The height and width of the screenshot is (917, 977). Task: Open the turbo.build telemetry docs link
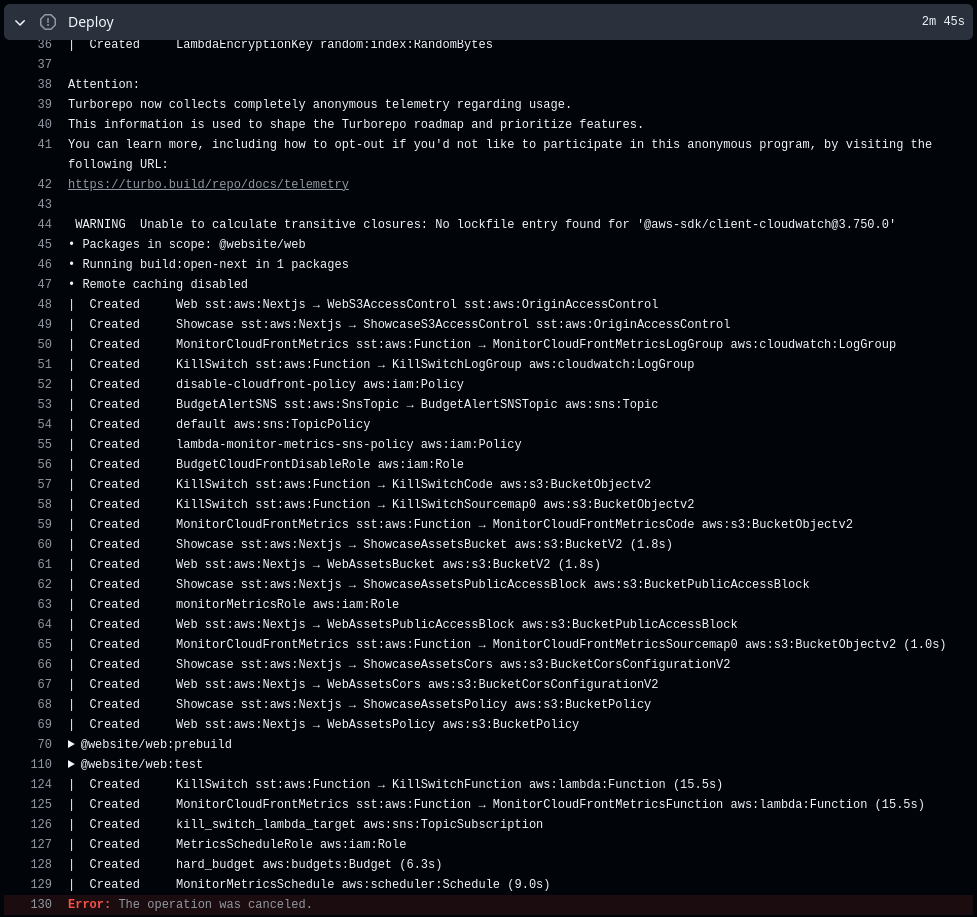[x=208, y=184]
